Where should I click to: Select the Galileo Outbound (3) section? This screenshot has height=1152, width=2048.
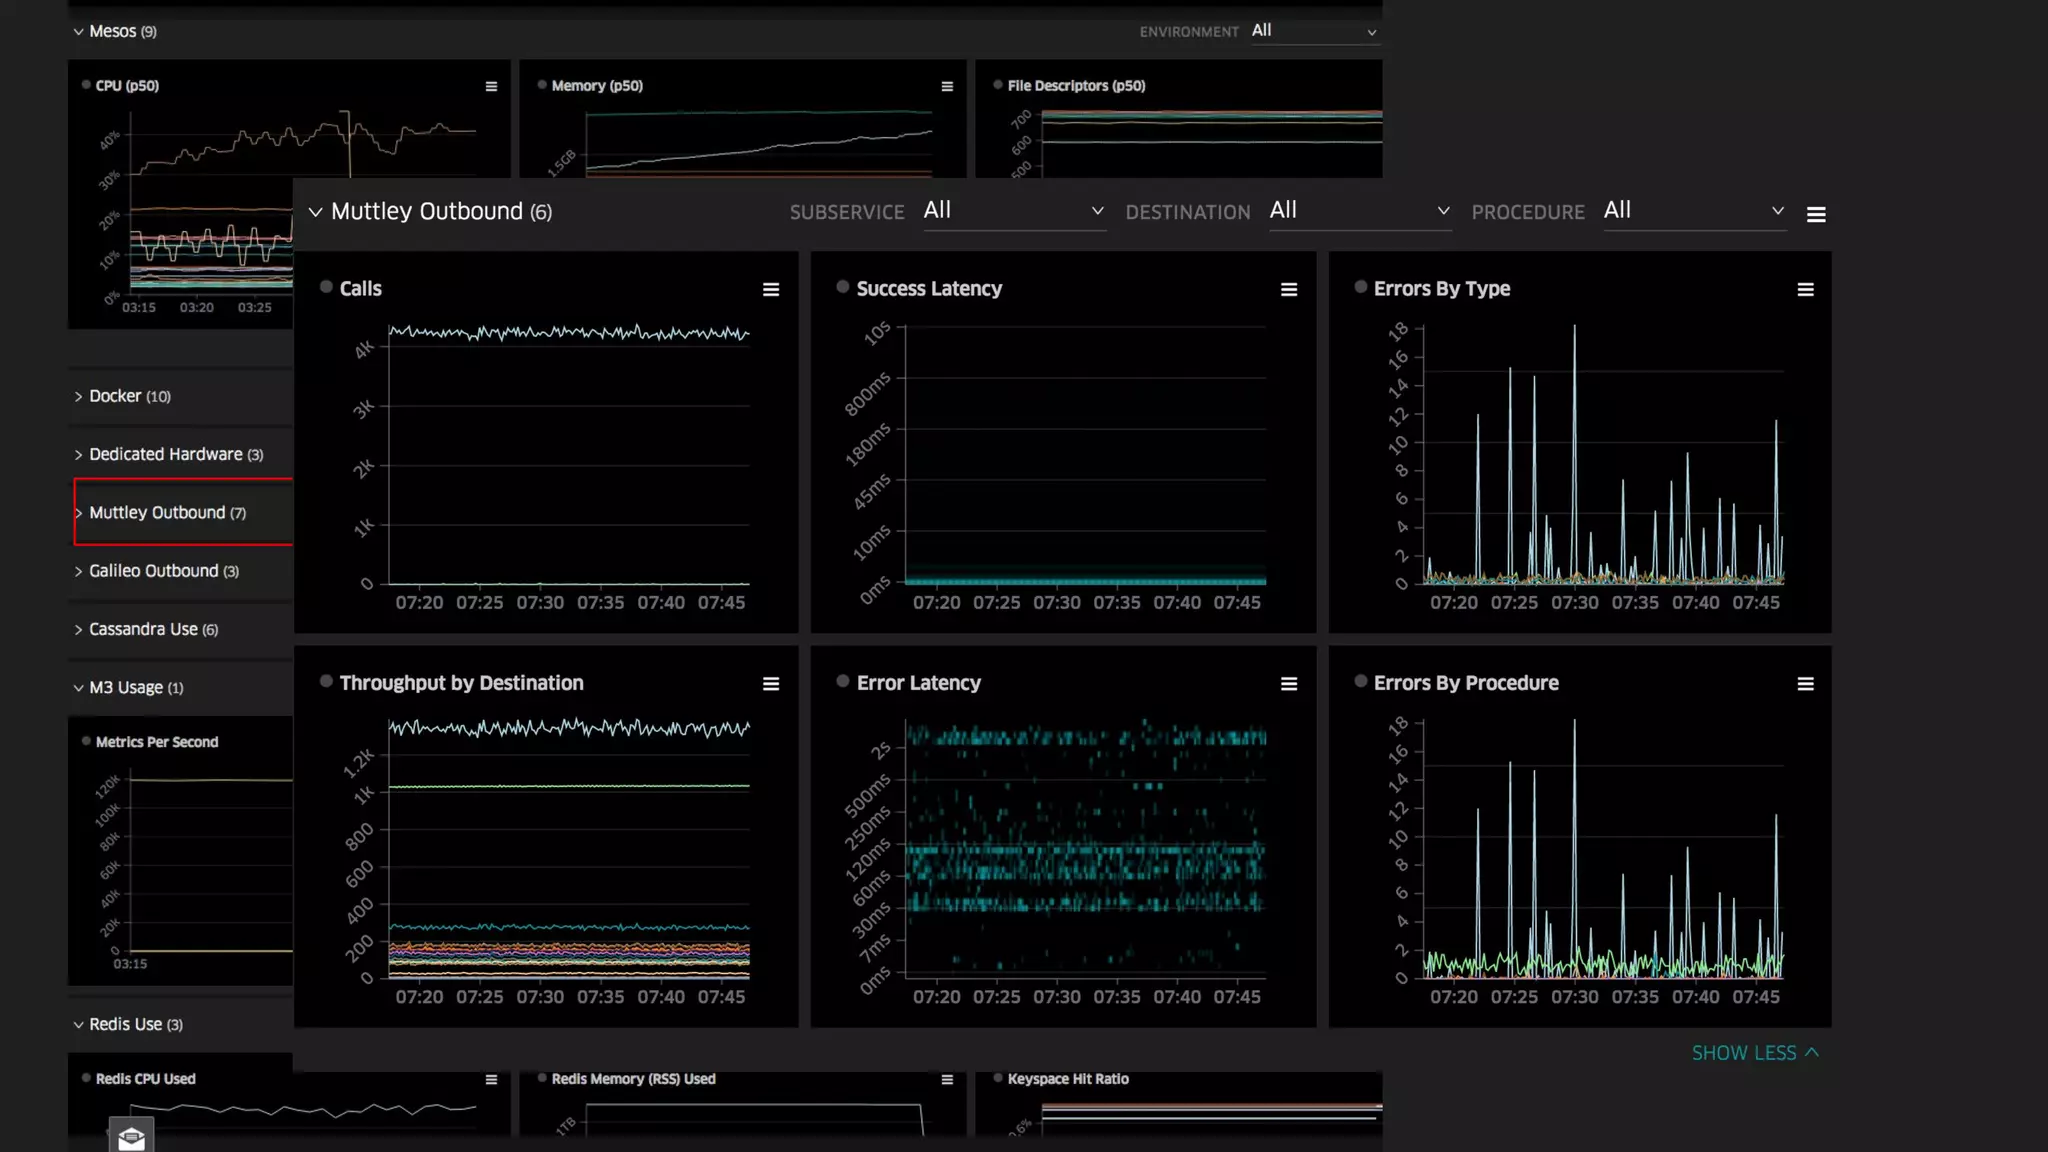click(x=163, y=571)
